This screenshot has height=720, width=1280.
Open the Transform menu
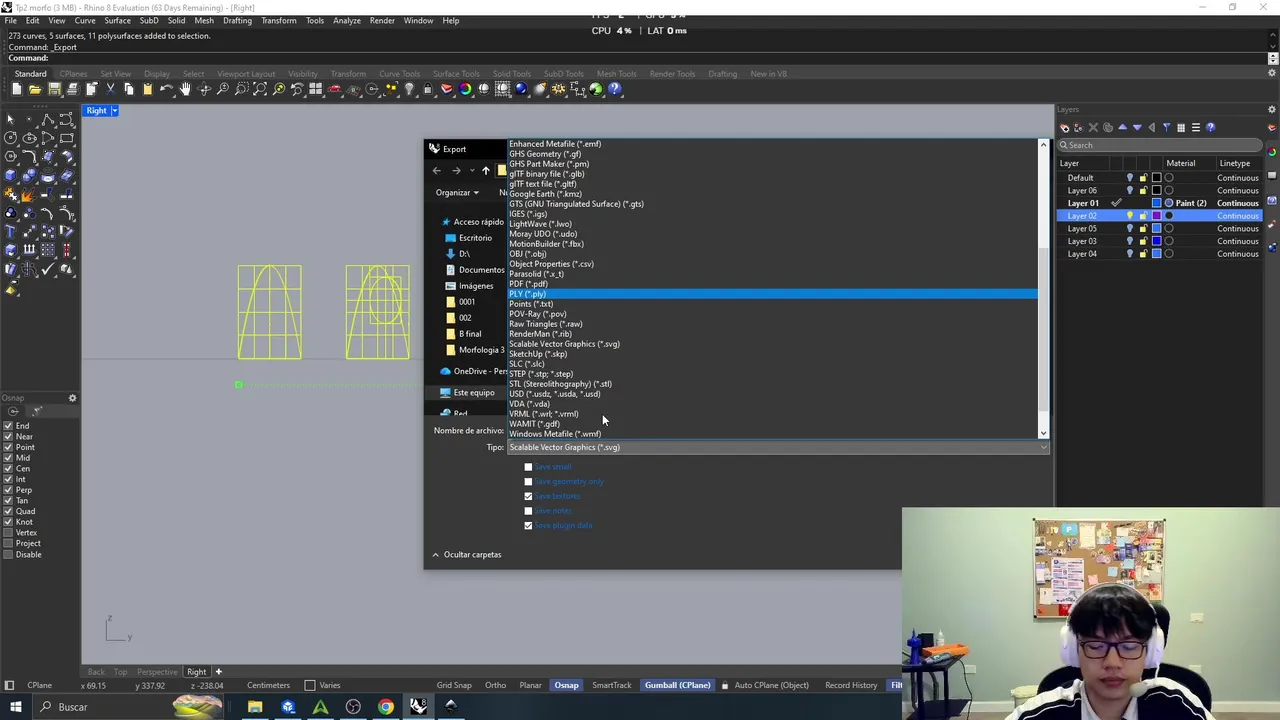coord(278,20)
